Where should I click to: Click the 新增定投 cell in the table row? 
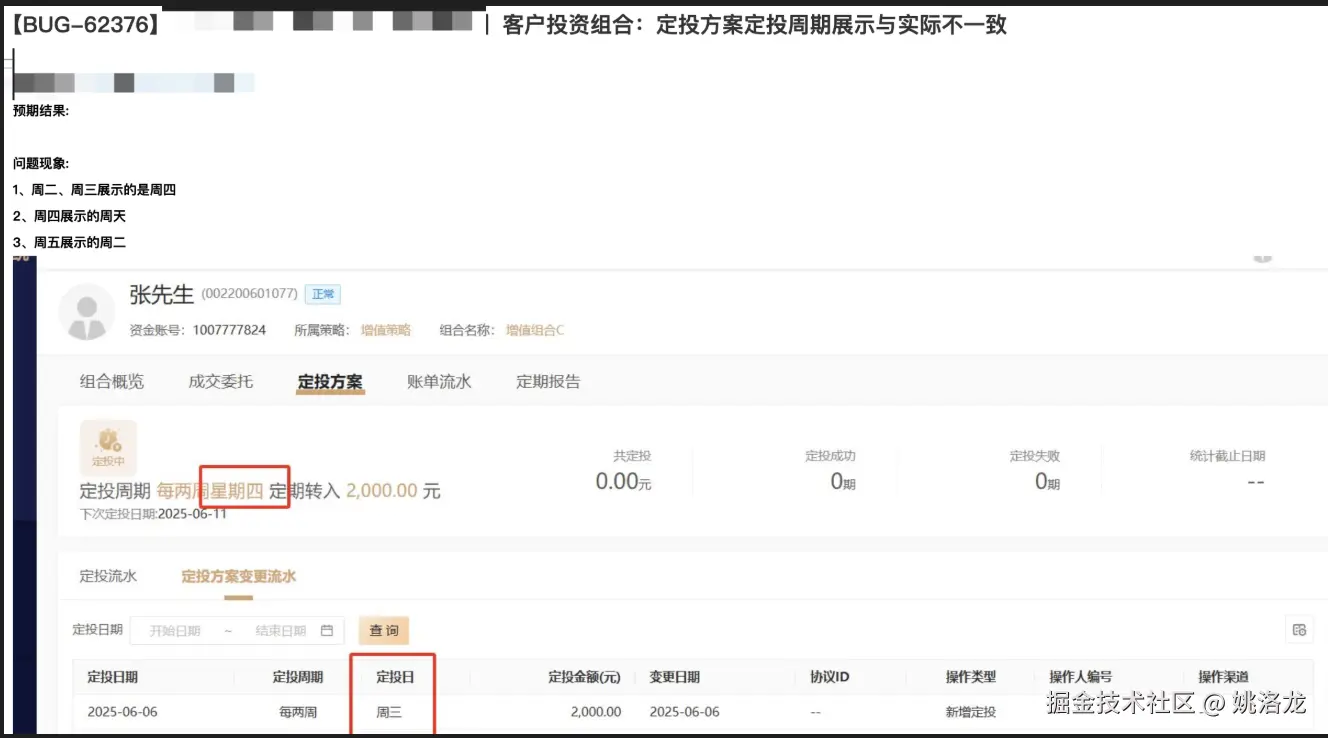pyautogui.click(x=971, y=712)
